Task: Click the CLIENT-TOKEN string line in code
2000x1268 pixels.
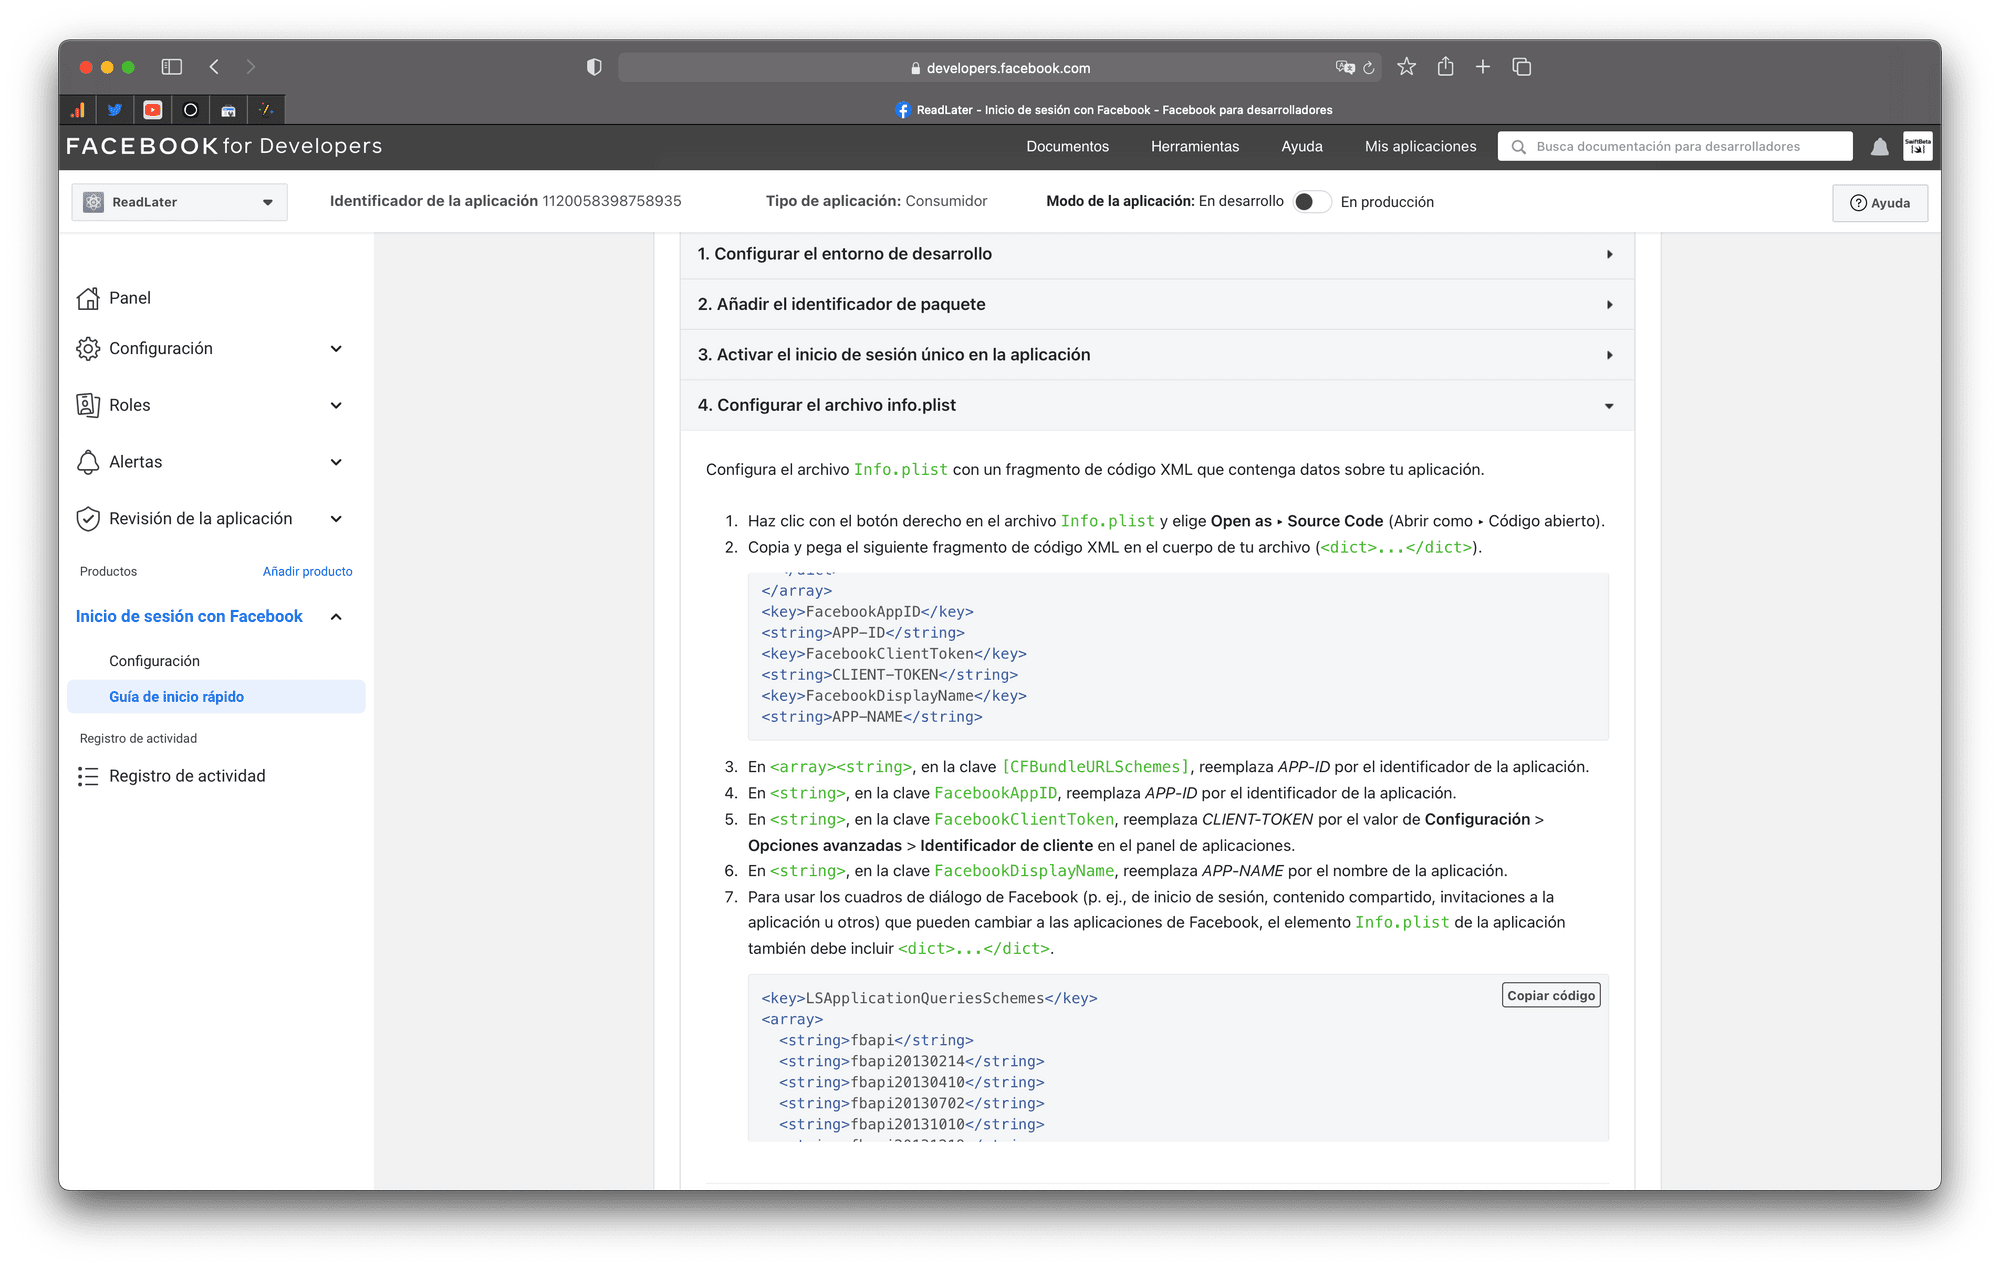Action: [890, 675]
